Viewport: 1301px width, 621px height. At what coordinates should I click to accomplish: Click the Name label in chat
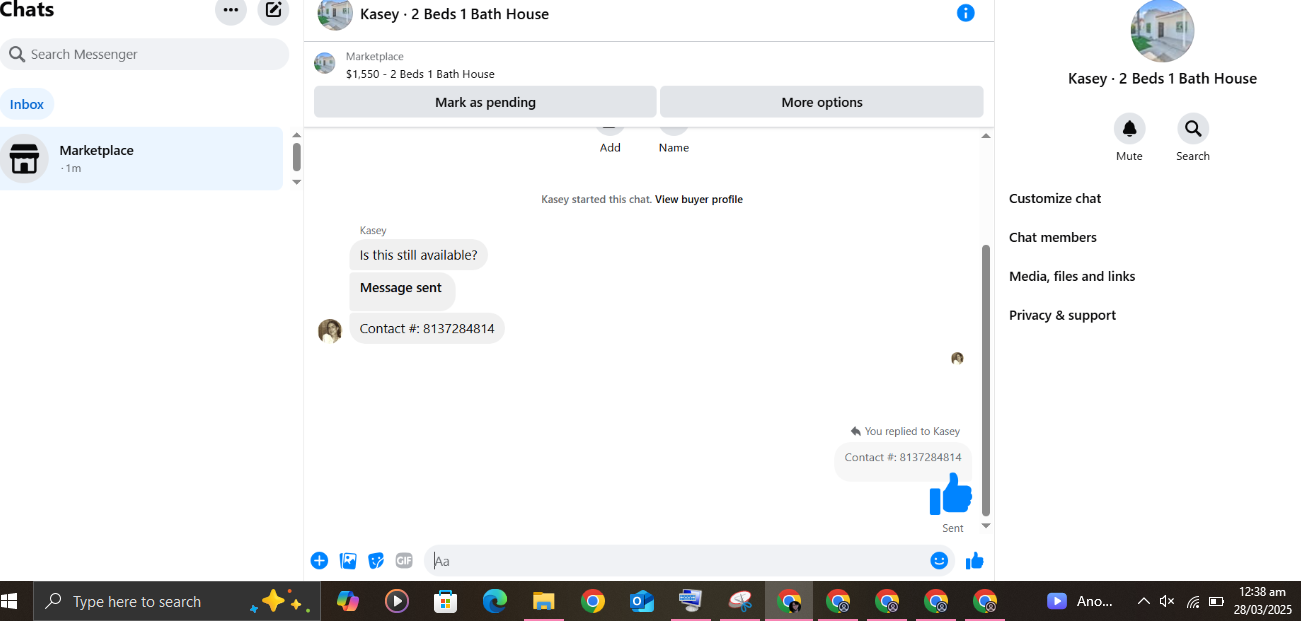click(x=674, y=148)
